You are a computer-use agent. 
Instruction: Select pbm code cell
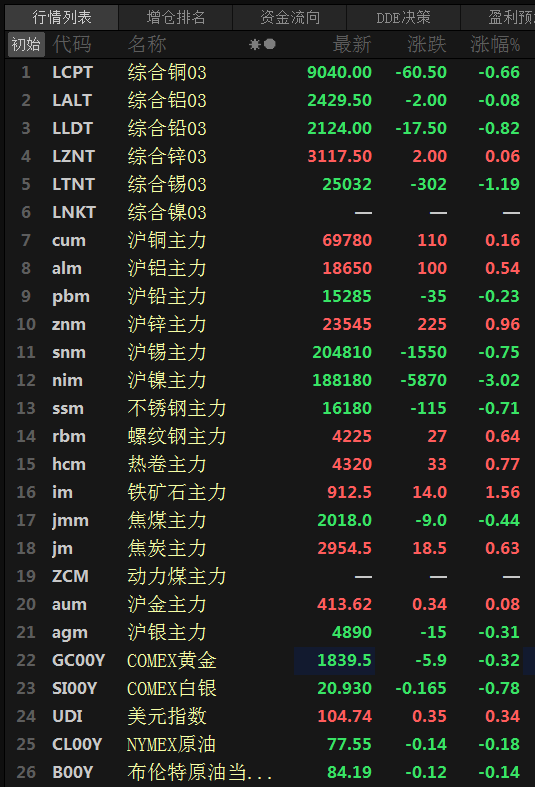71,297
